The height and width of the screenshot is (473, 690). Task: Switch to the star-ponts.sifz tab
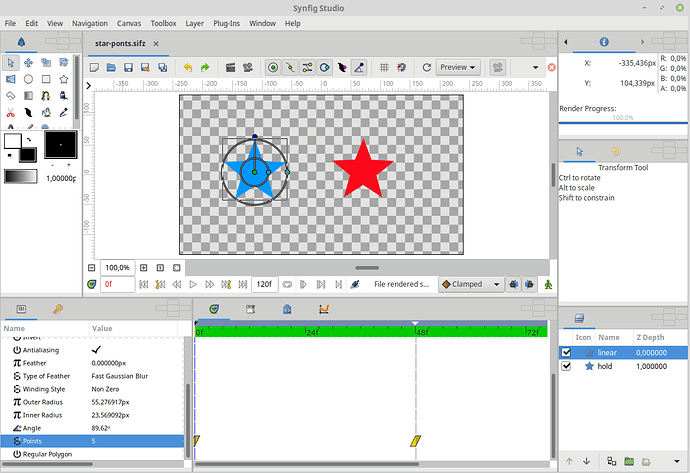click(118, 45)
